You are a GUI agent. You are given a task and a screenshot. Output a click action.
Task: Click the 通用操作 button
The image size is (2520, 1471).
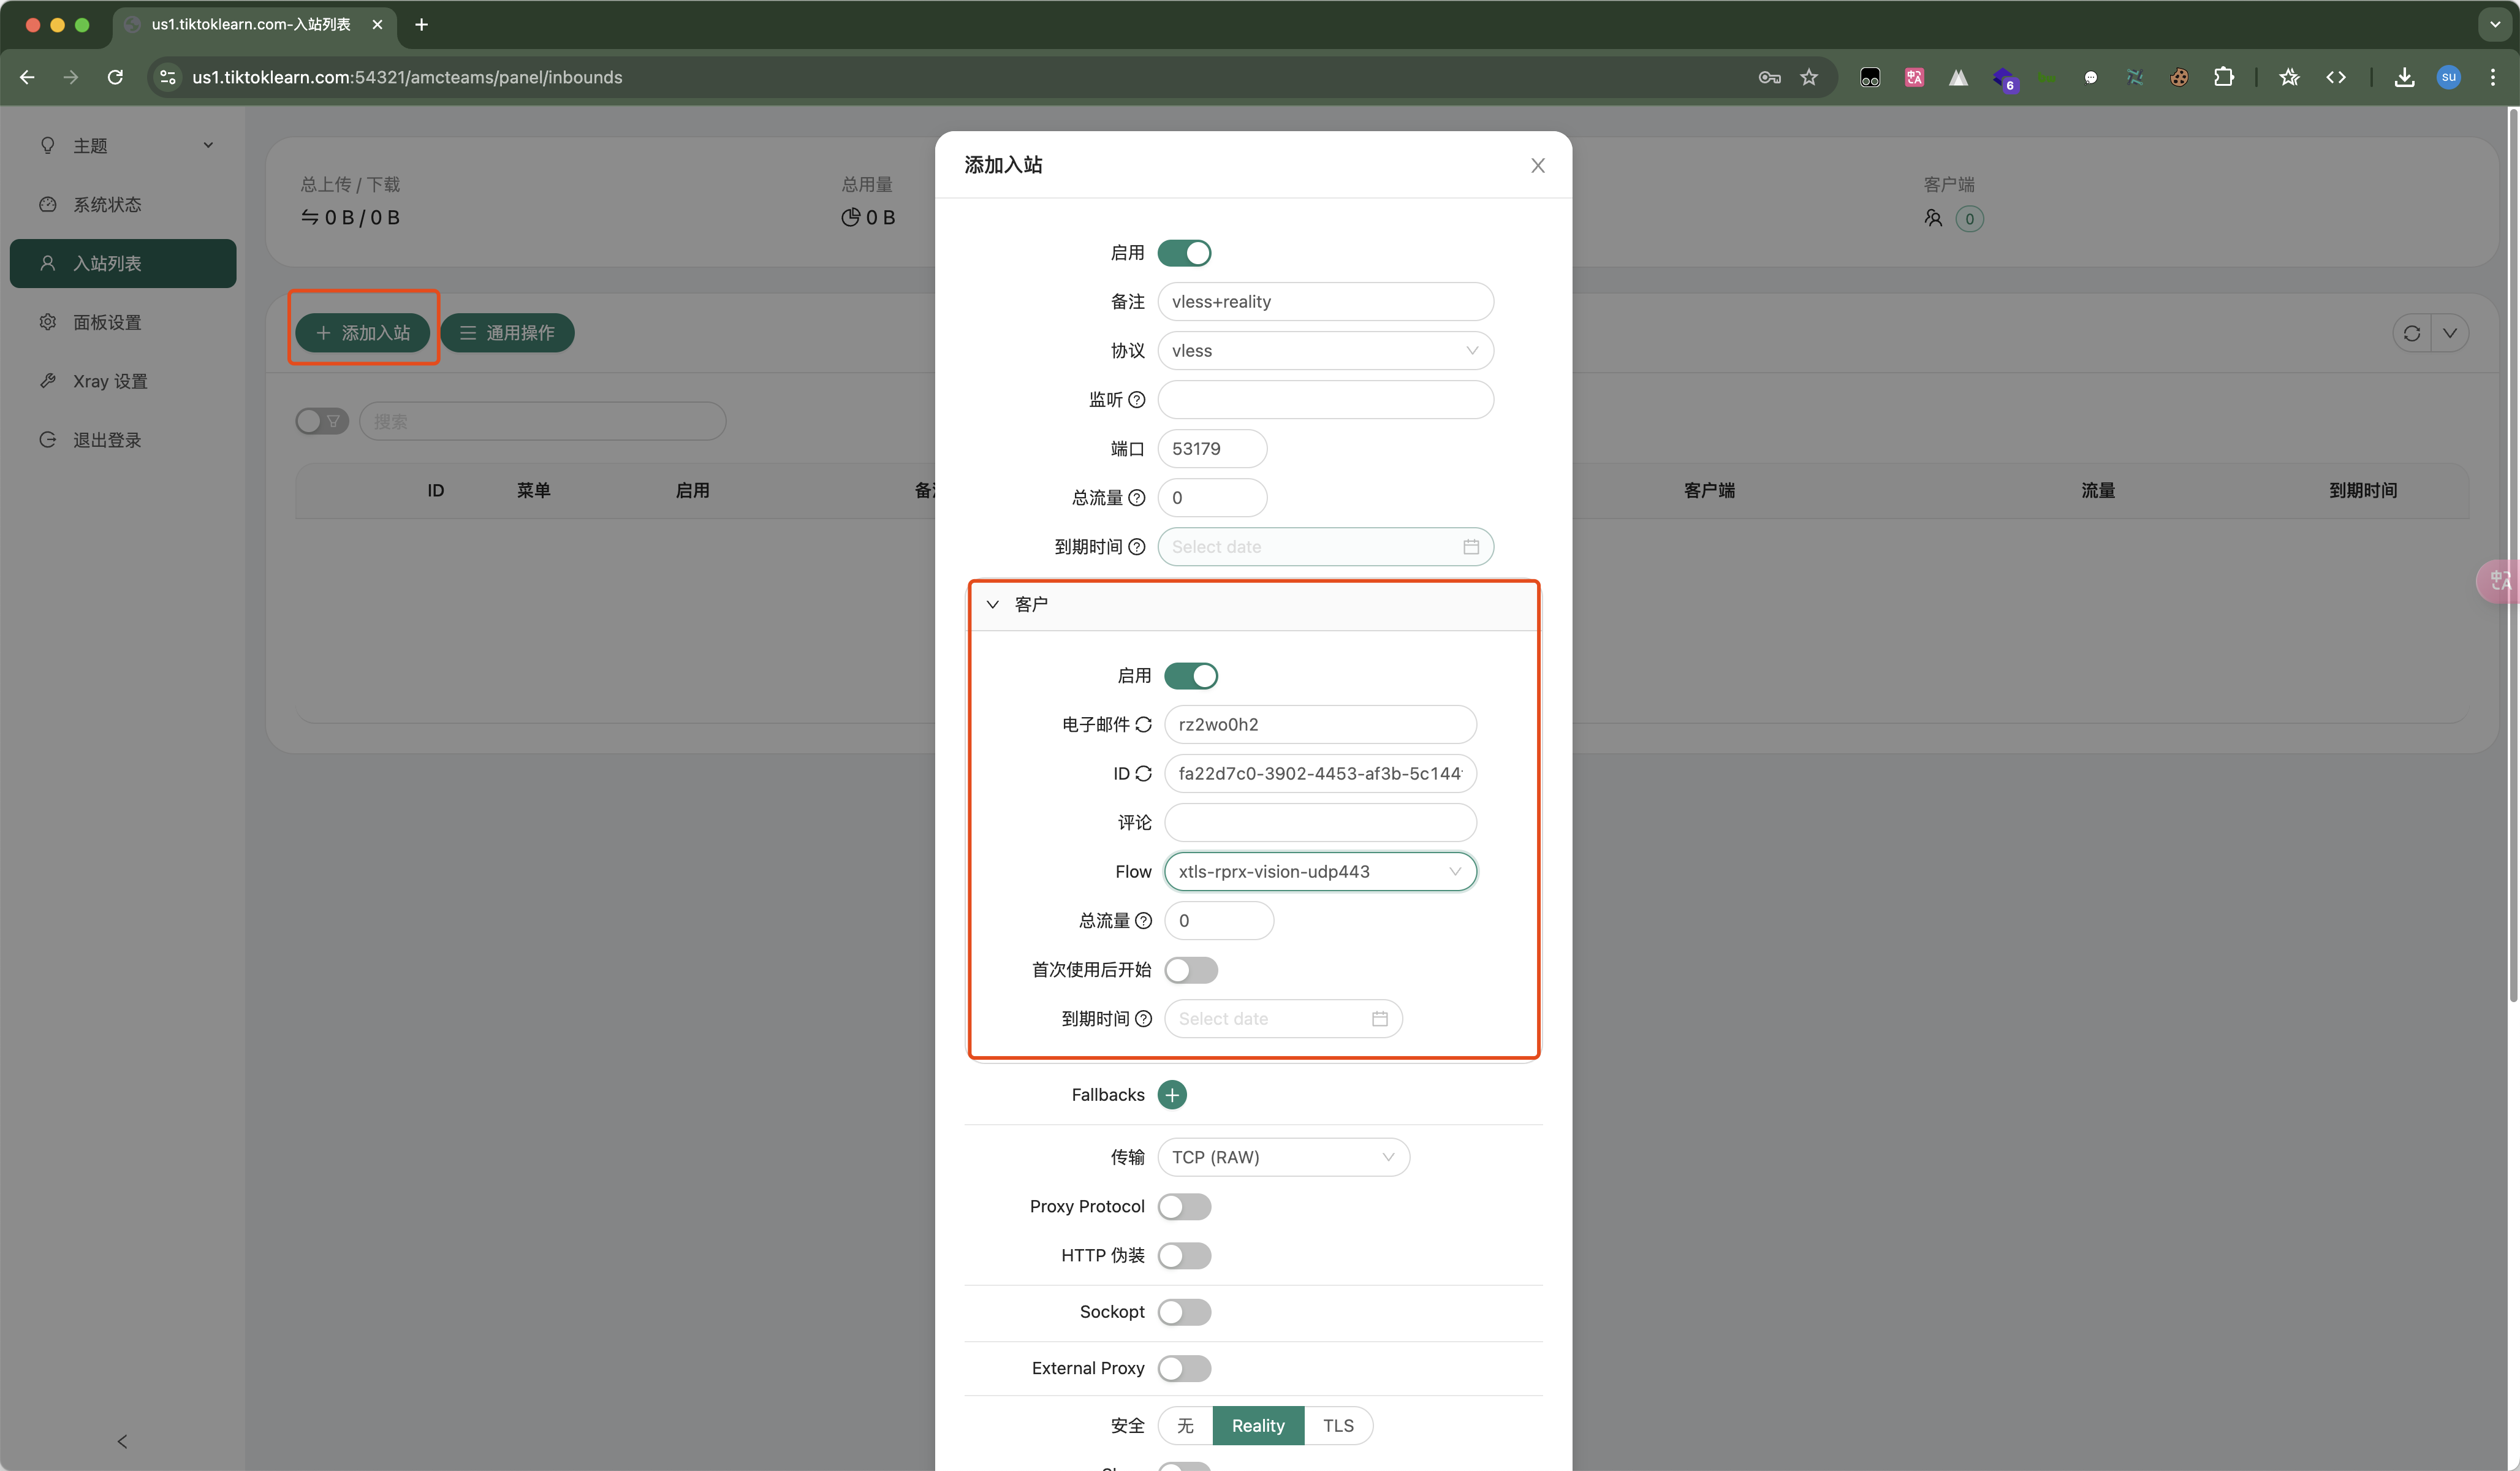coord(507,333)
